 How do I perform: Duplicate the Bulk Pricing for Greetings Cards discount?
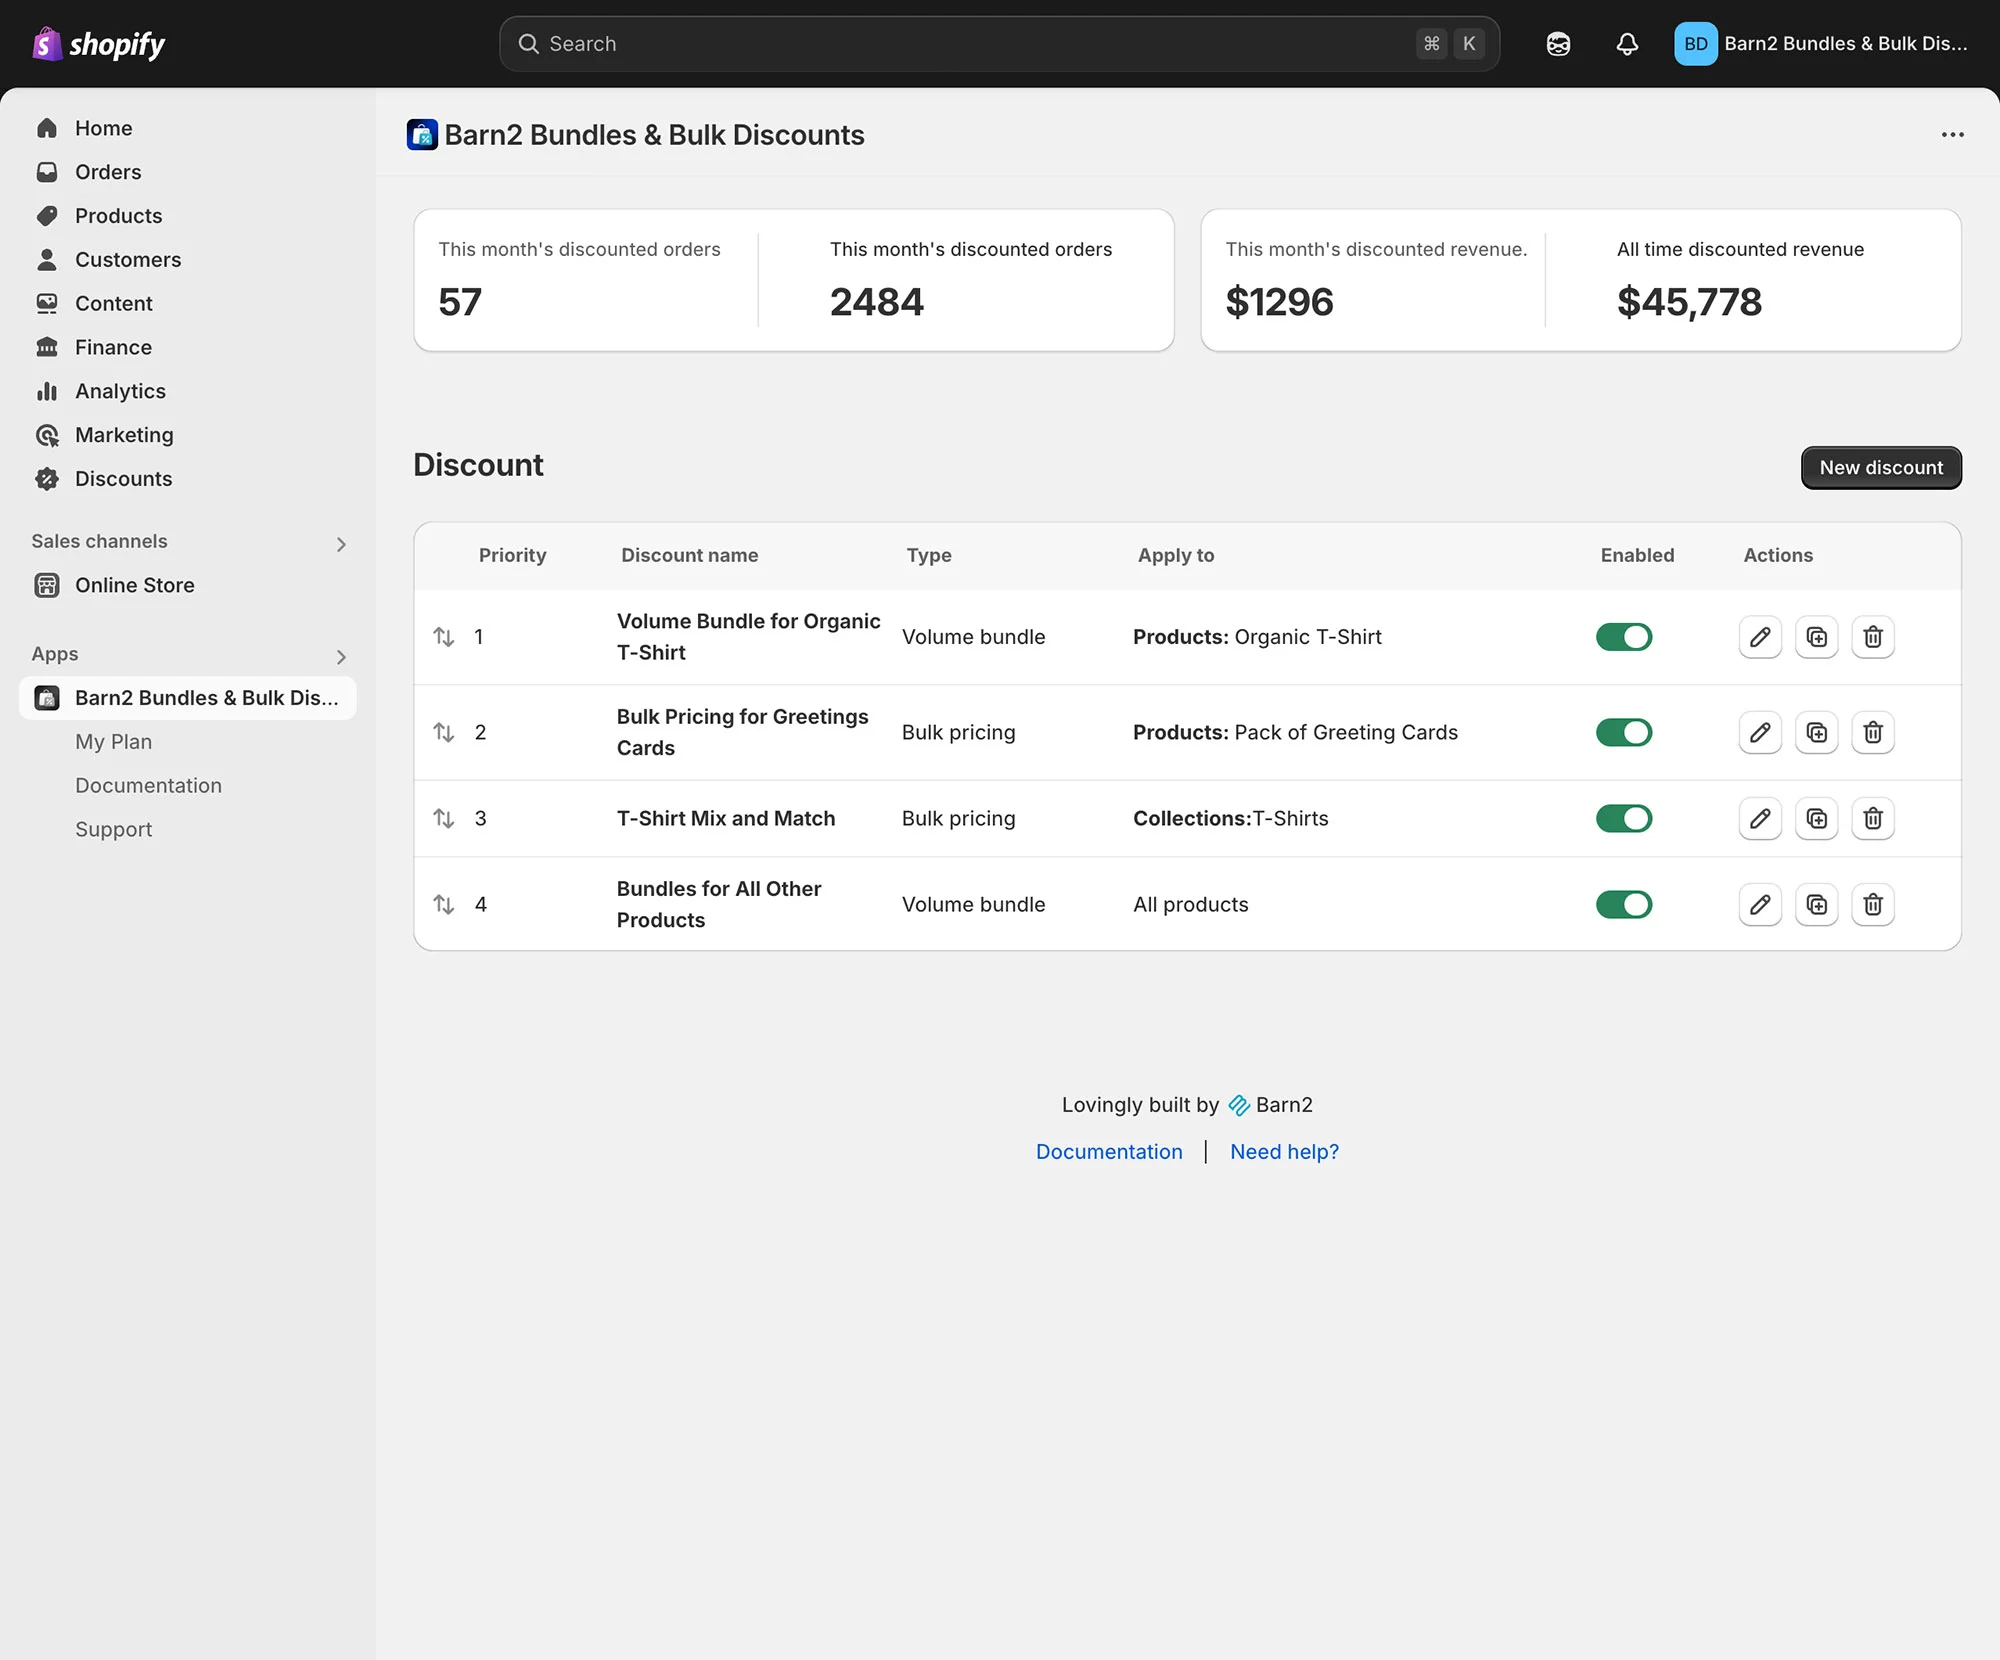pyautogui.click(x=1816, y=733)
